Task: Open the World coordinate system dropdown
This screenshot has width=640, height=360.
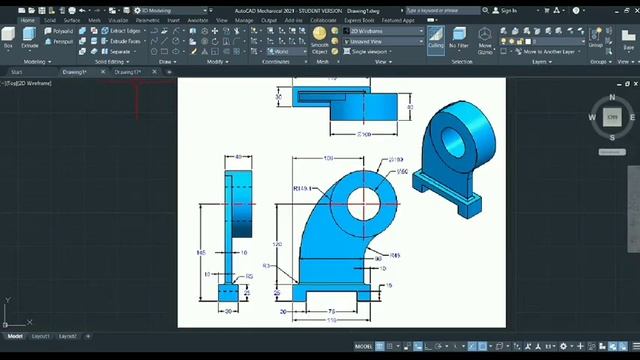Action: (287, 52)
